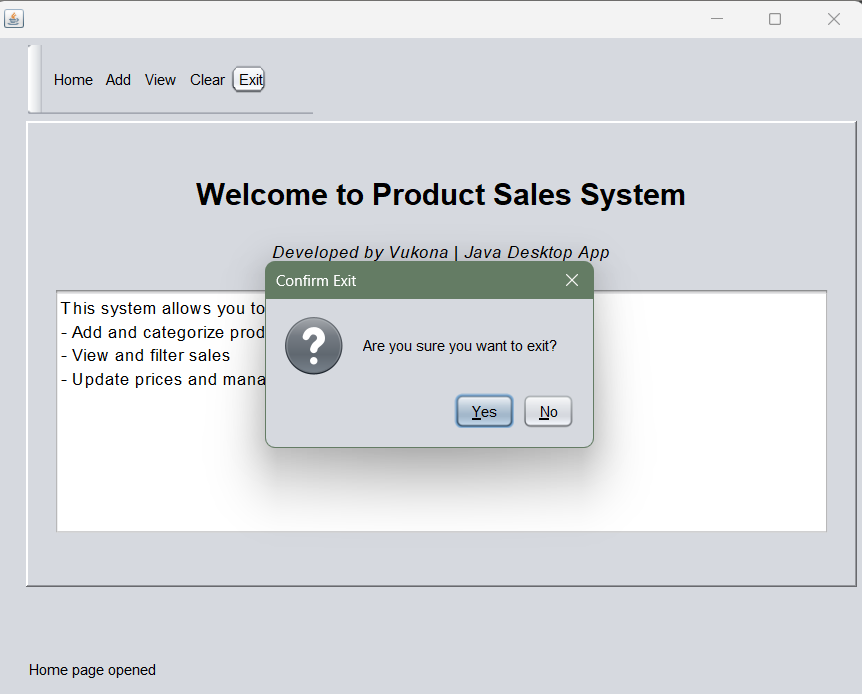This screenshot has height=694, width=862.
Task: Confirm exit by clicking Yes
Action: click(484, 411)
